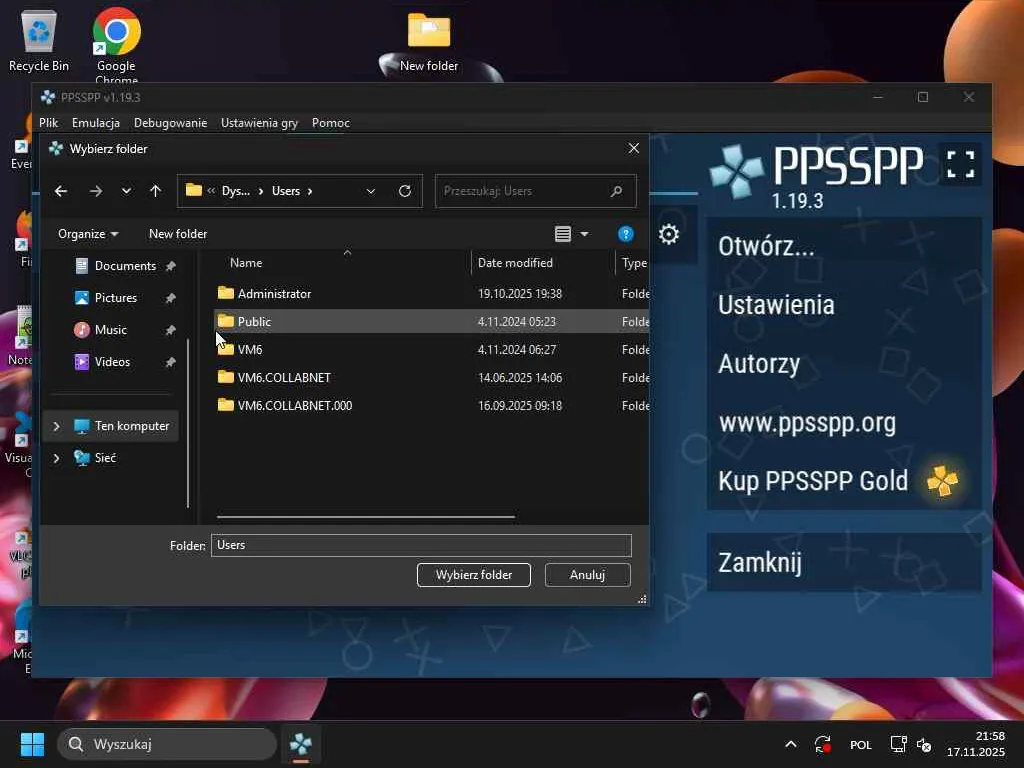Click the muted volume tray icon
This screenshot has height=768, width=1024.
click(x=924, y=744)
